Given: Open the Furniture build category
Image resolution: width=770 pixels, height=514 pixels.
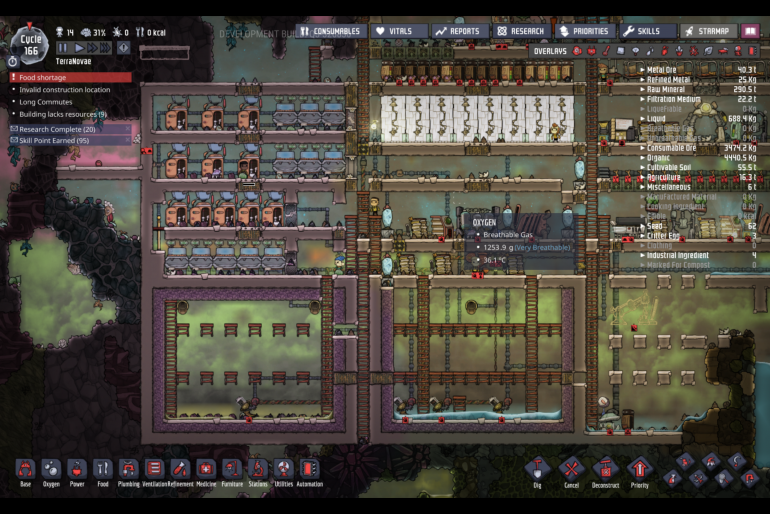Looking at the screenshot, I should click(232, 469).
